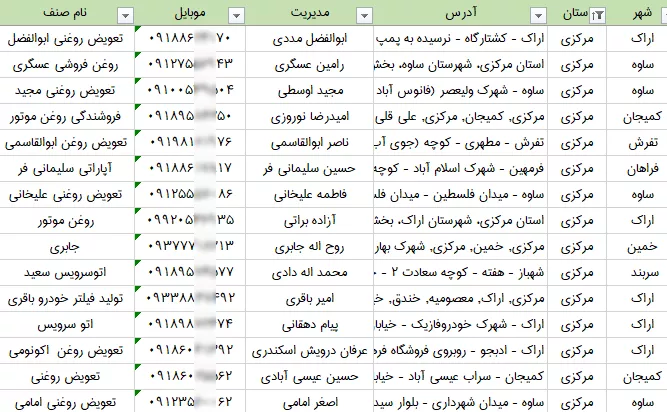The height and width of the screenshot is (412, 667).
Task: Select address cell فرمهین - شهرک اسلام آباد
Action: tap(460, 169)
